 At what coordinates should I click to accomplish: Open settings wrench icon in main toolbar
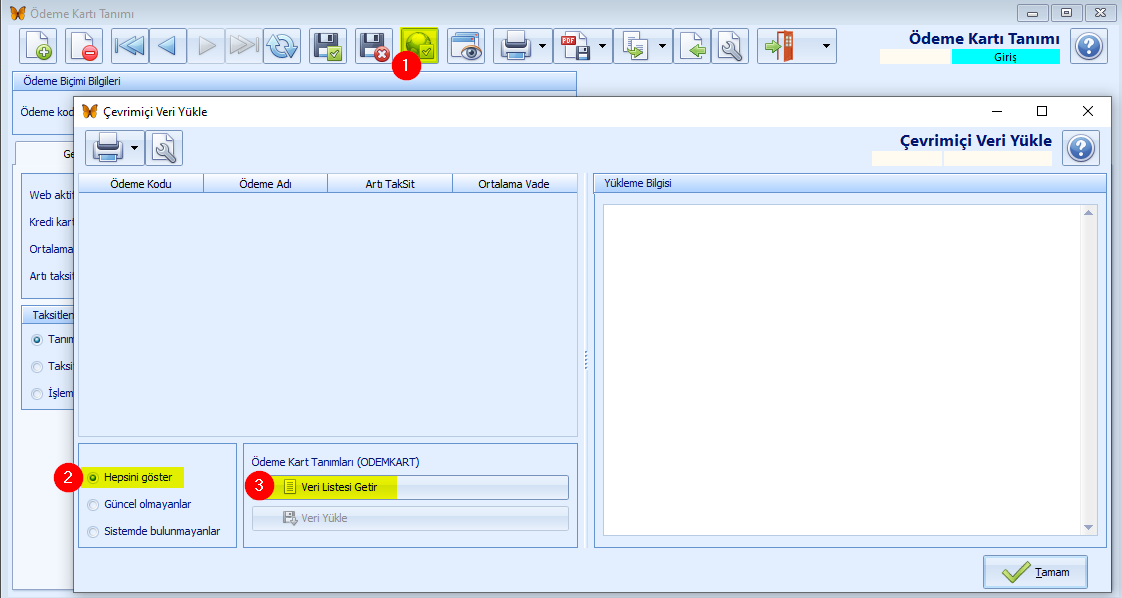pyautogui.click(x=730, y=46)
